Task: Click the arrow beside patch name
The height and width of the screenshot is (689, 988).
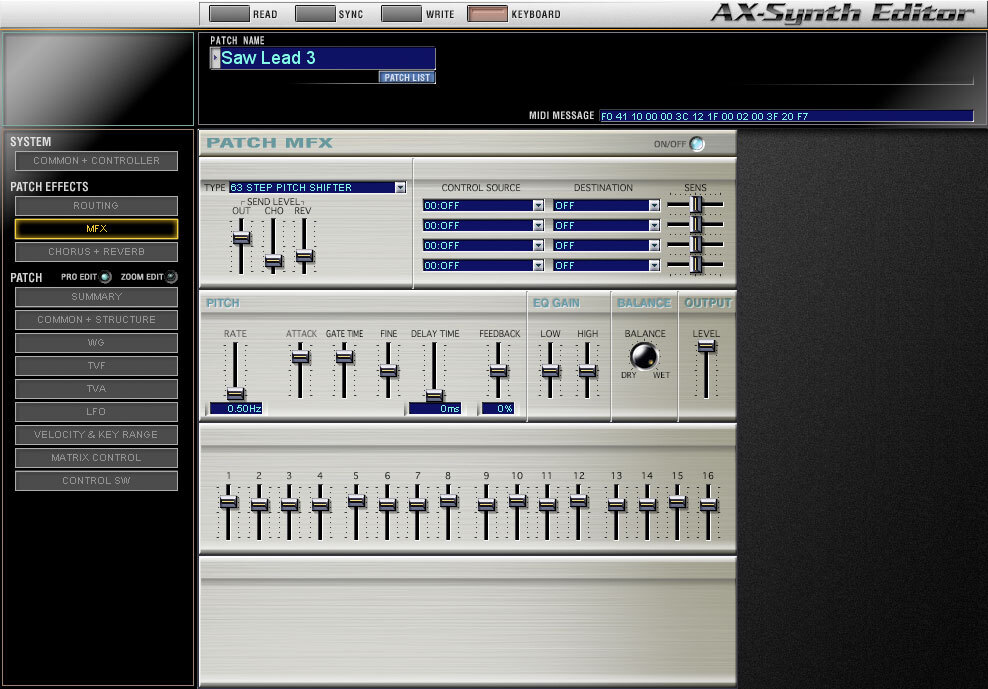Action: pyautogui.click(x=215, y=59)
